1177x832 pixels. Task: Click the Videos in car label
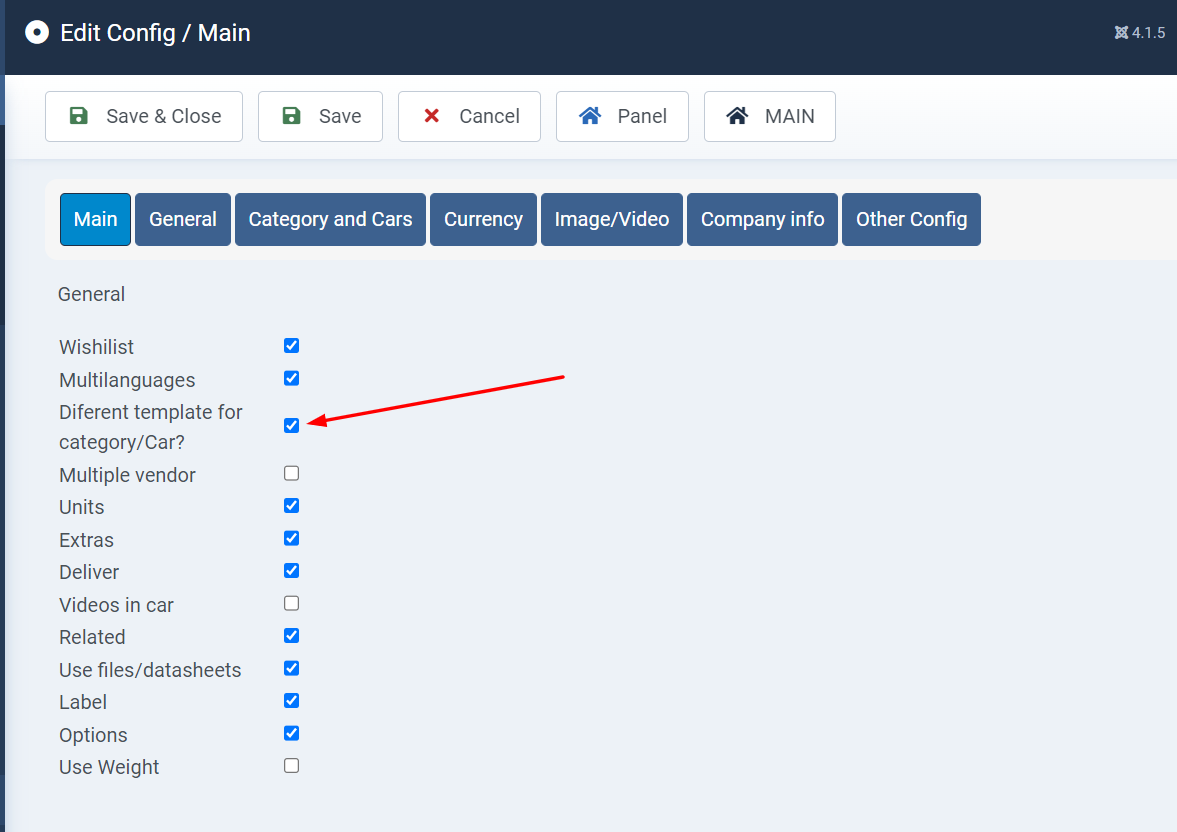pyautogui.click(x=116, y=605)
